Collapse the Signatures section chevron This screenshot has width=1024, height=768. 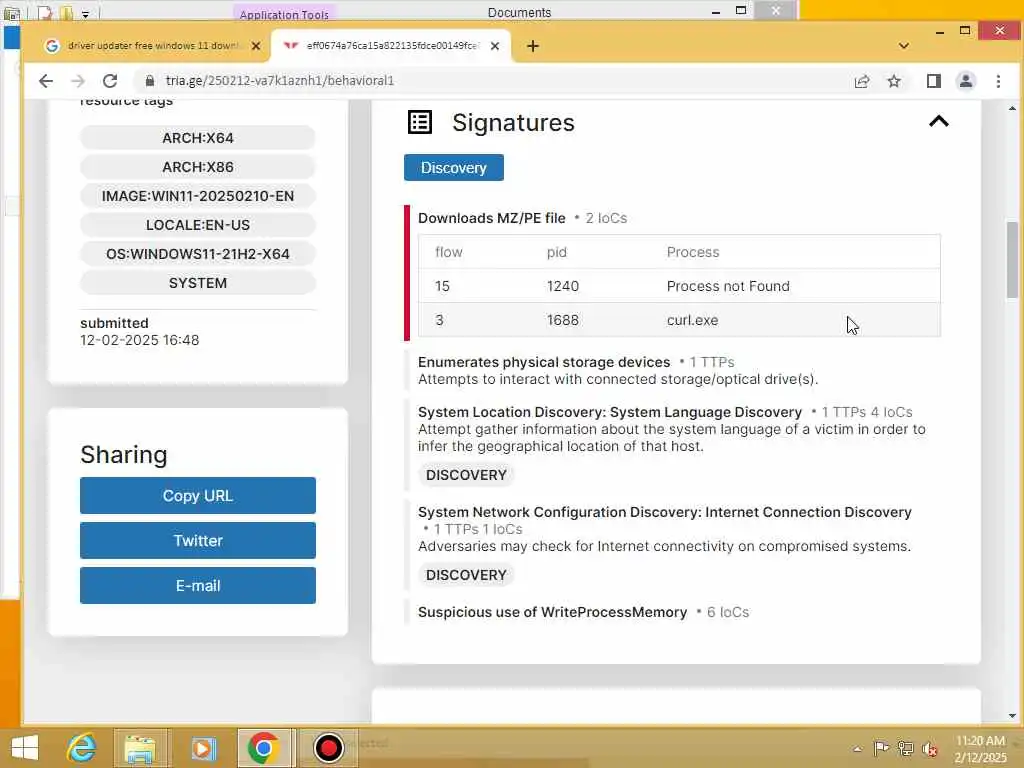pos(938,121)
